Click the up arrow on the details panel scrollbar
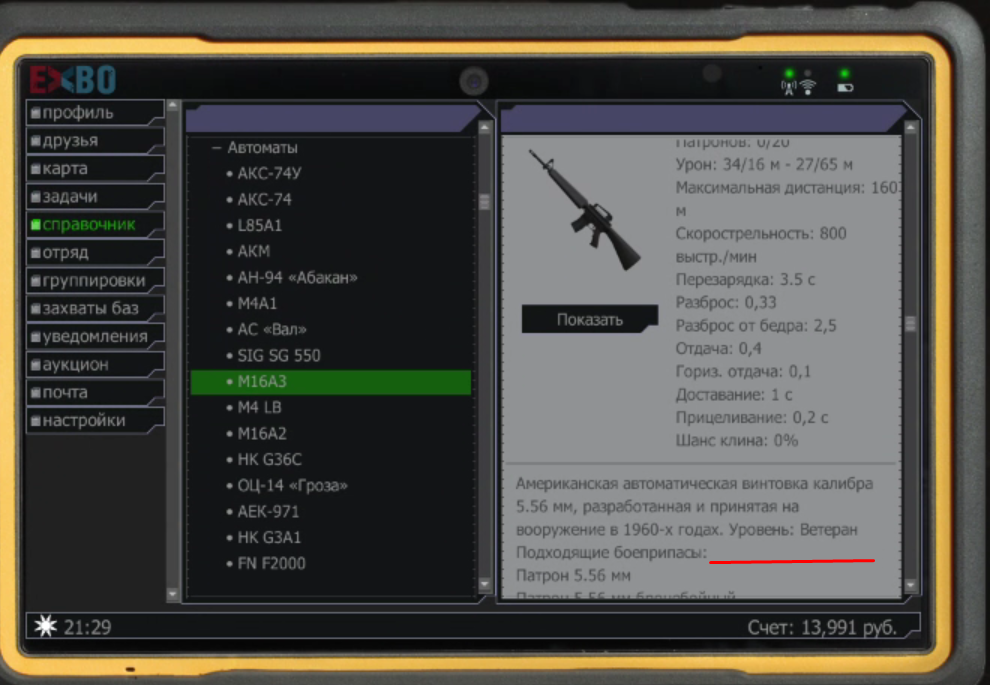The height and width of the screenshot is (685, 990). click(910, 128)
